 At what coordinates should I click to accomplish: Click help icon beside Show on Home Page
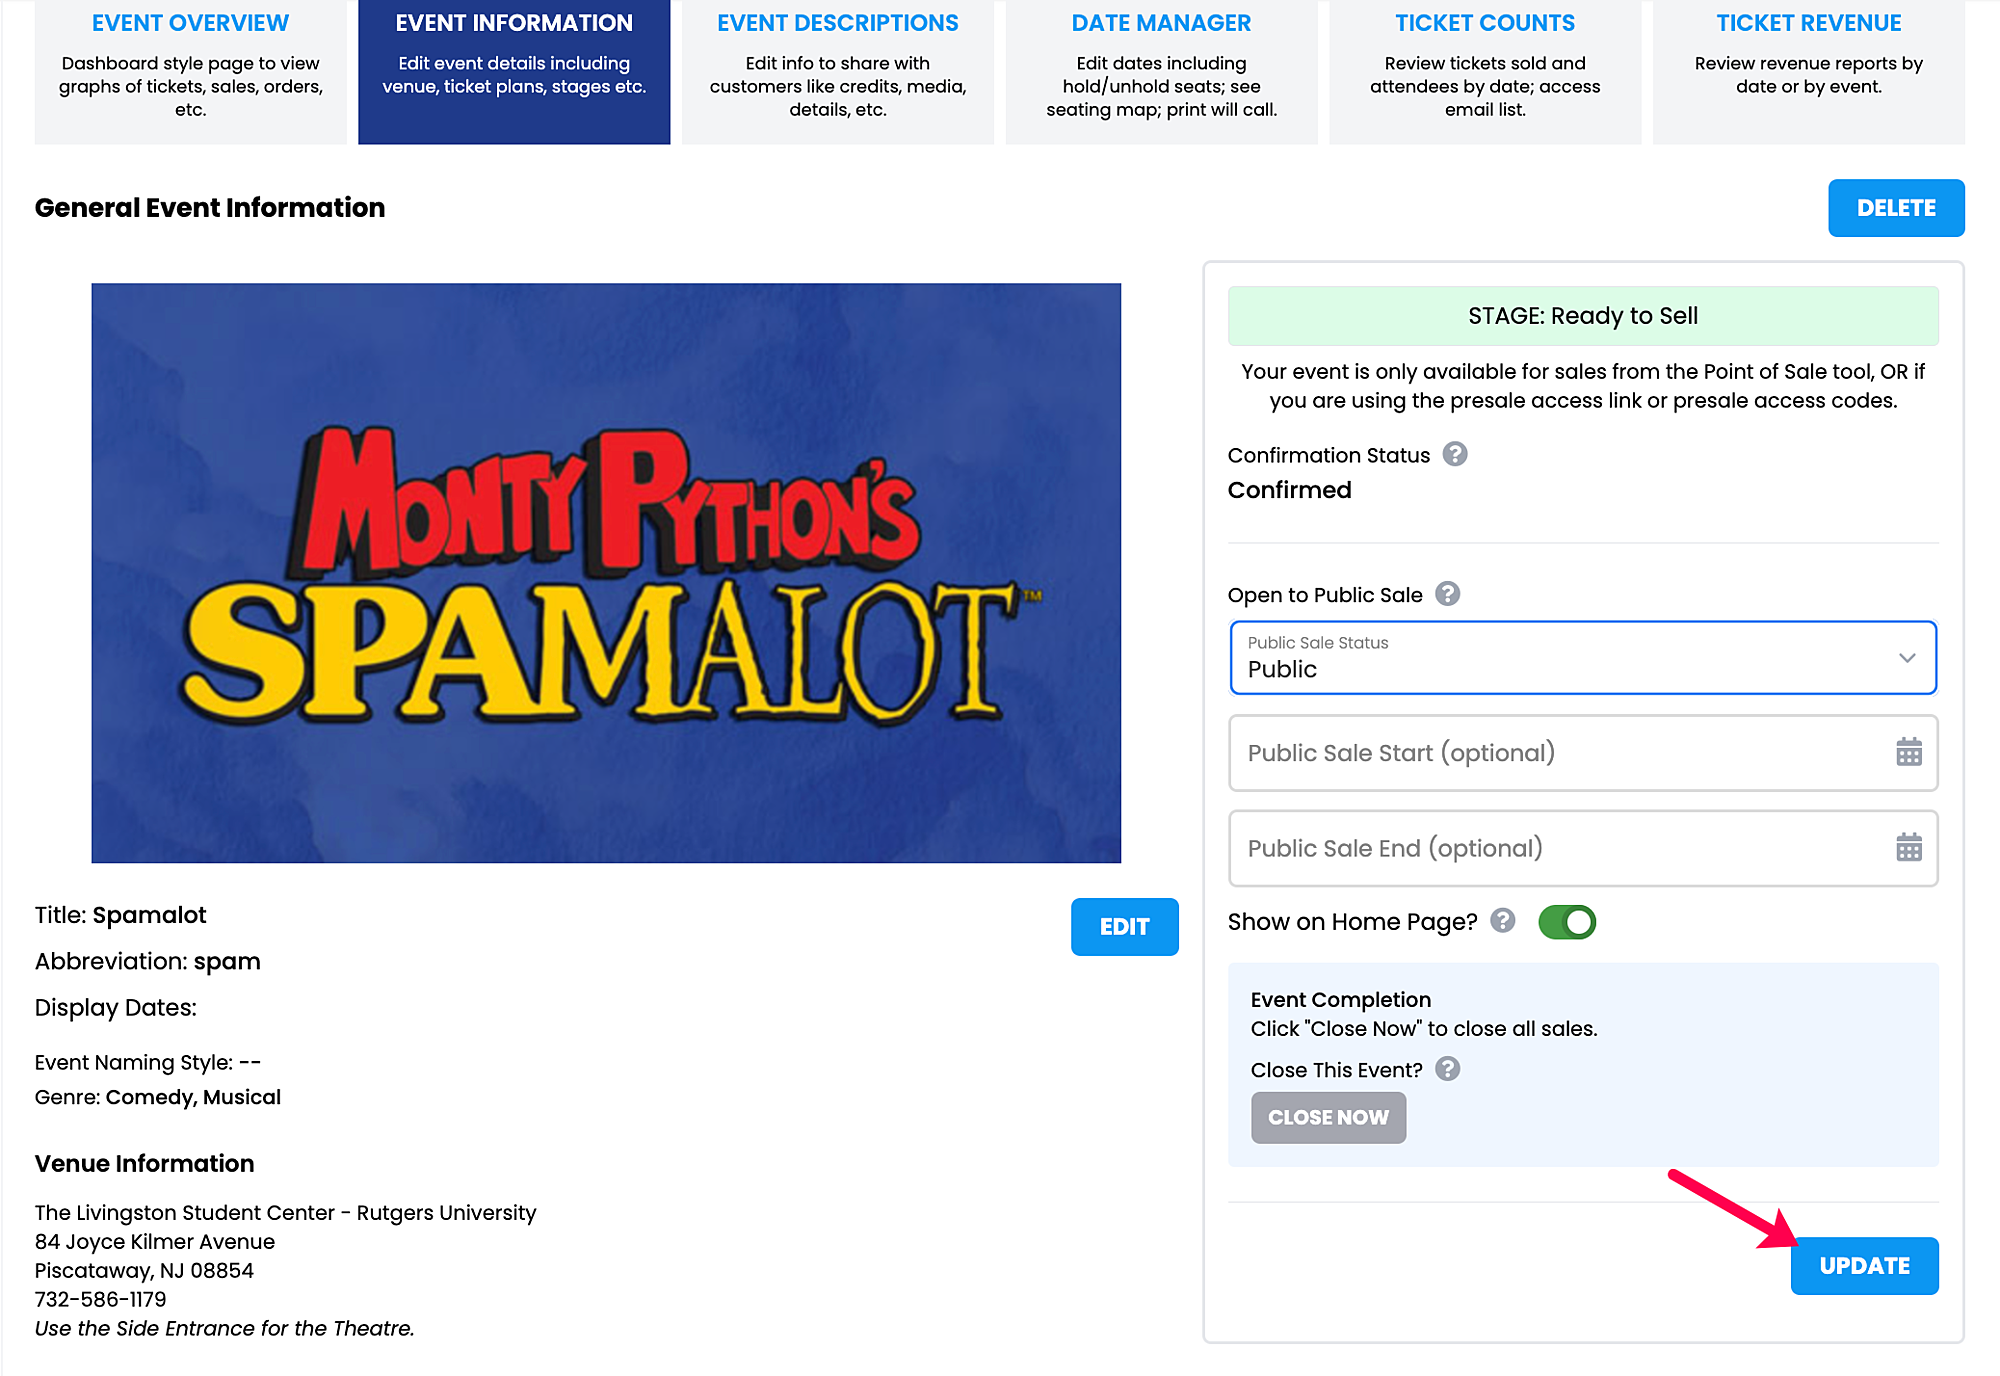tap(1502, 920)
